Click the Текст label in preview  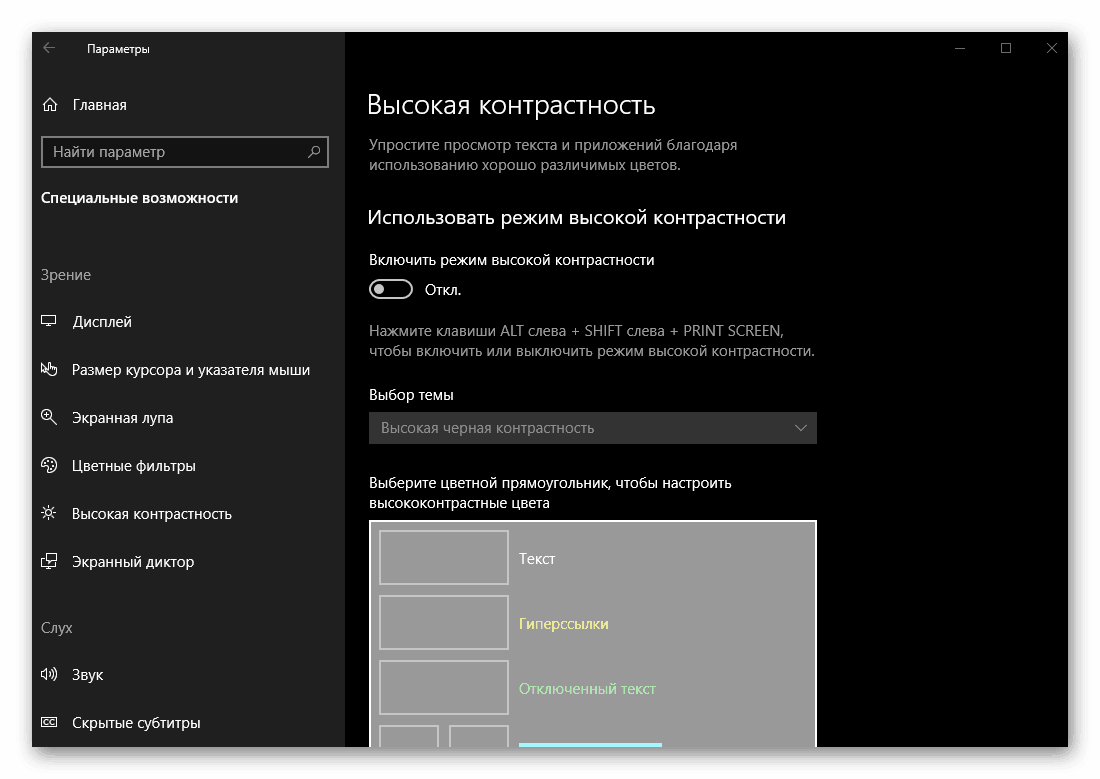point(537,559)
